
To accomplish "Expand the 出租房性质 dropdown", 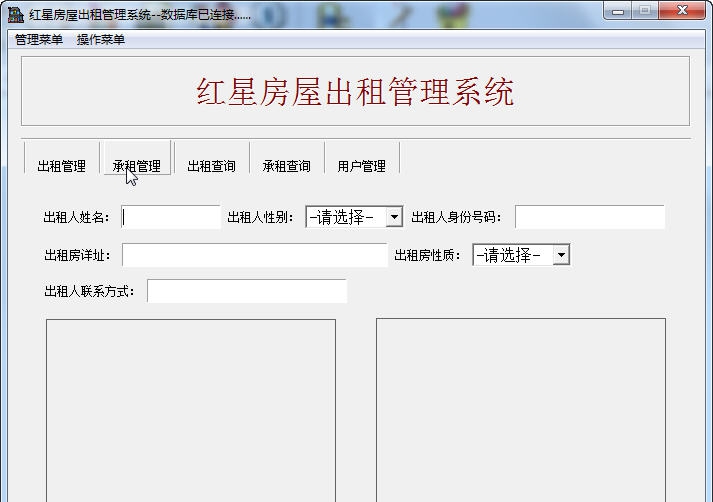I will (561, 255).
